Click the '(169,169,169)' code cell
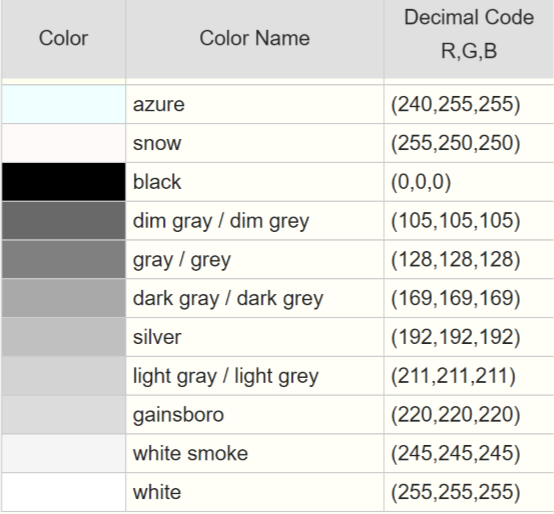This screenshot has height=514, width=554. (469, 299)
